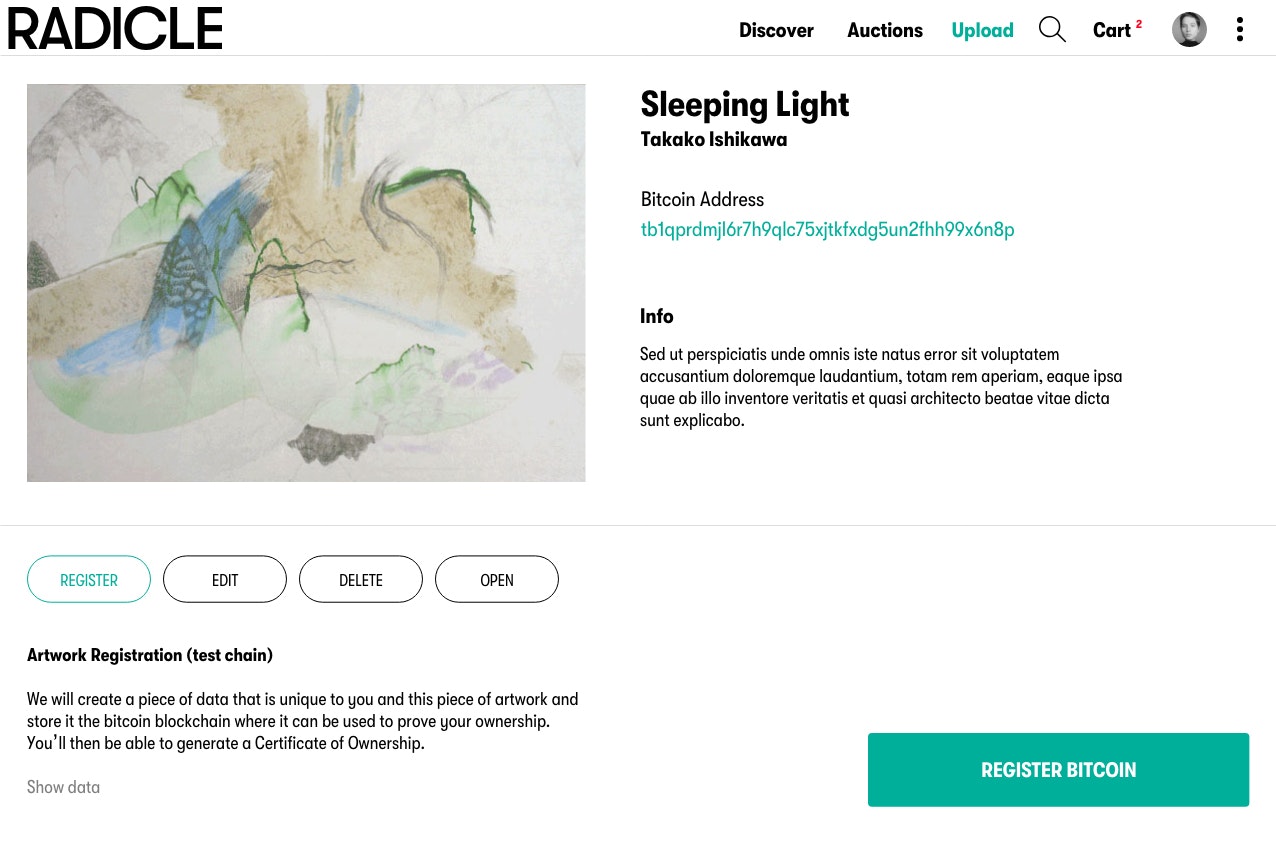Viewport: 1276px width, 847px height.
Task: Switch to the EDIT tab
Action: 224,579
